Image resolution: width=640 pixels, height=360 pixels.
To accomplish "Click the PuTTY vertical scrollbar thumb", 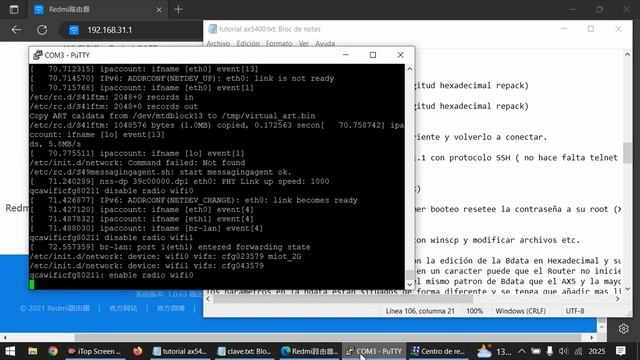I will point(410,274).
